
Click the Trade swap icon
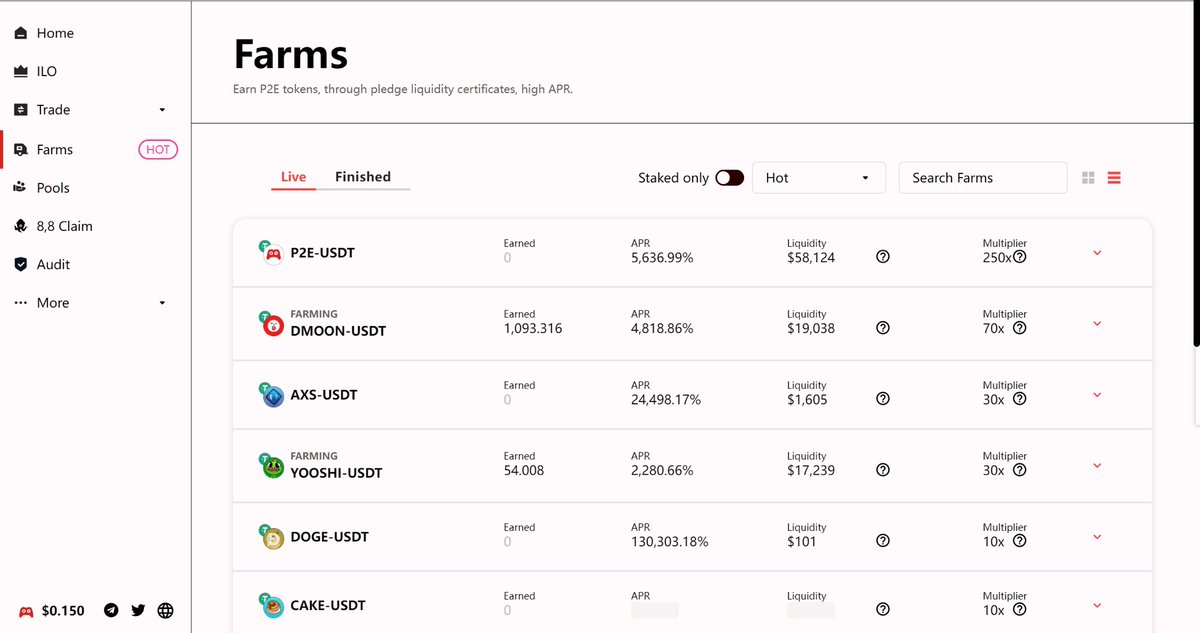tap(21, 110)
